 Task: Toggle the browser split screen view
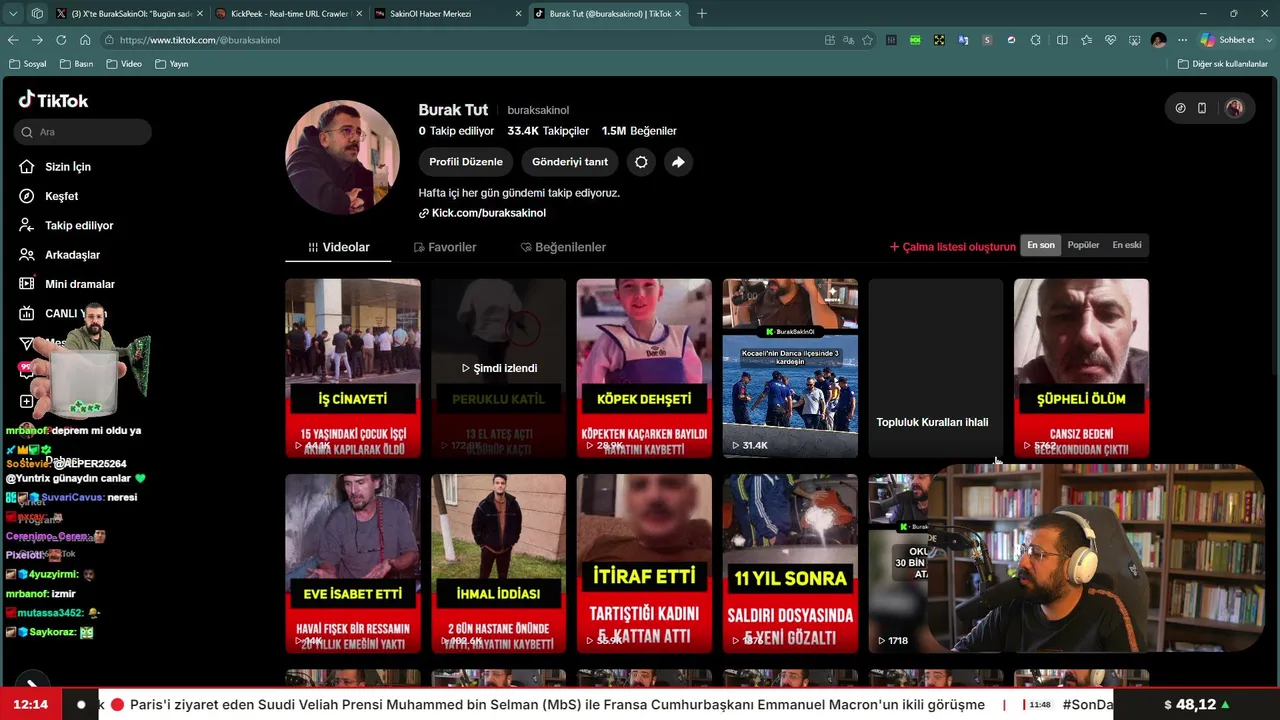(1062, 40)
